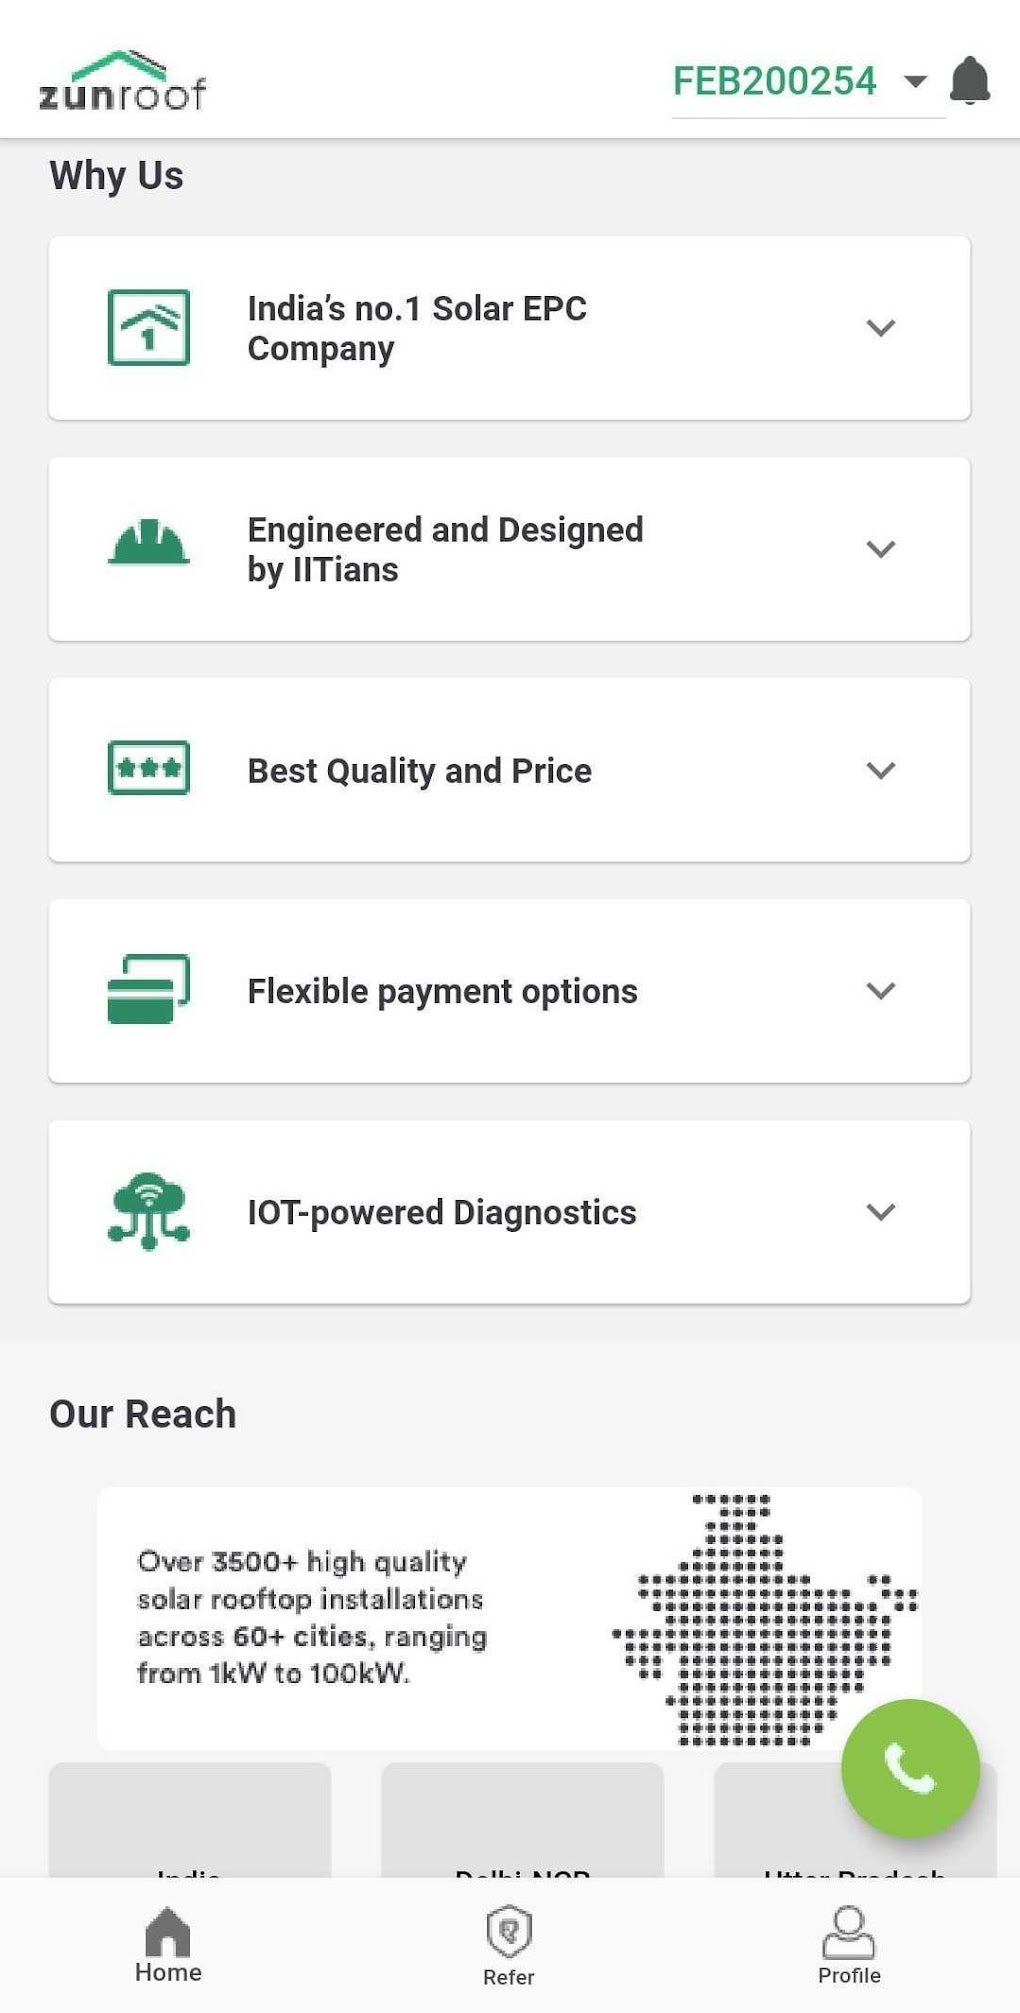Expand Engineered and Designed by IITians chevron
This screenshot has width=1020, height=2013.
[880, 549]
